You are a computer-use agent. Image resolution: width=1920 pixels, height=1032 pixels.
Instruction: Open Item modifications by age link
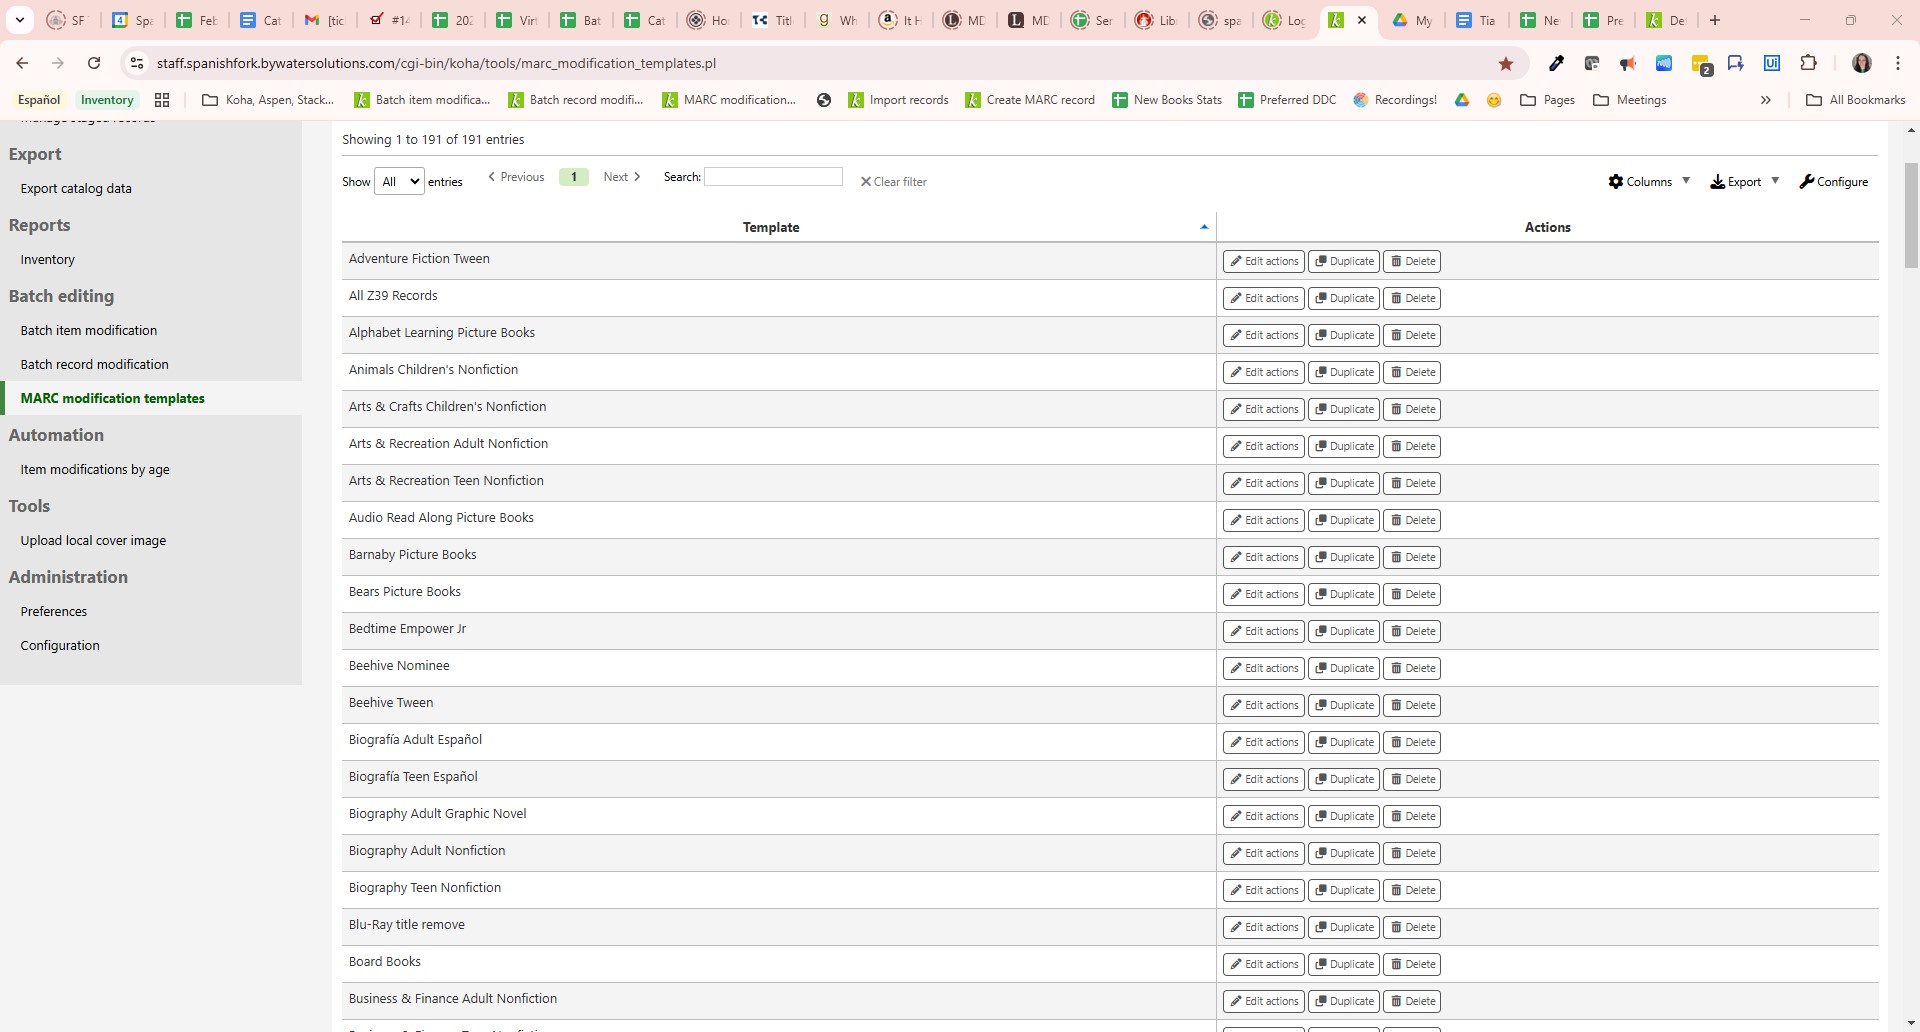click(95, 470)
